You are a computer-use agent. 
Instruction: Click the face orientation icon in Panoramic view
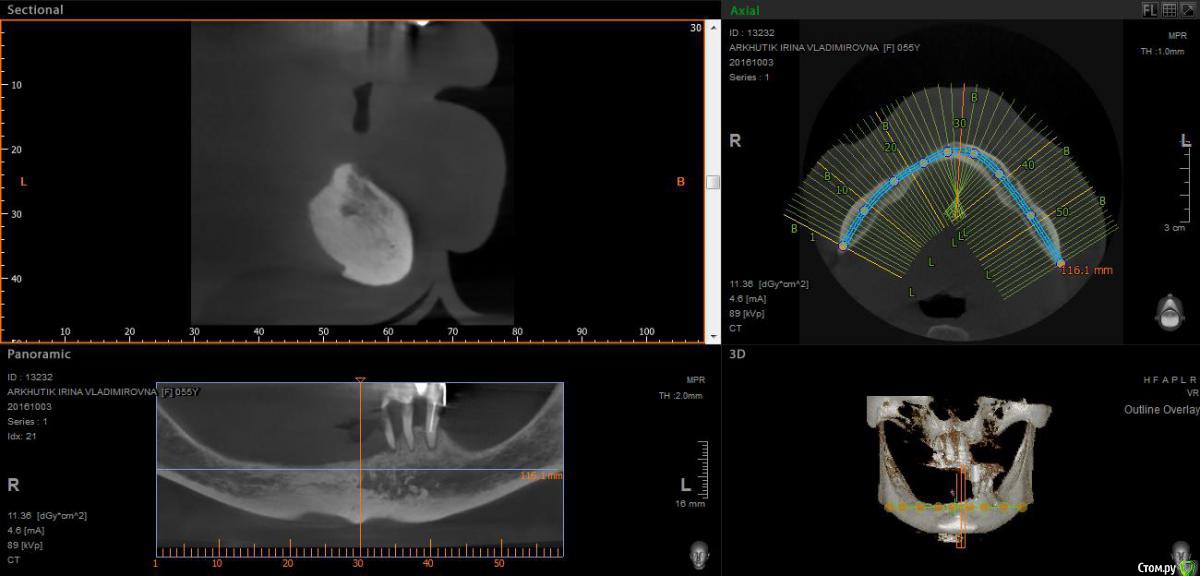pos(698,553)
